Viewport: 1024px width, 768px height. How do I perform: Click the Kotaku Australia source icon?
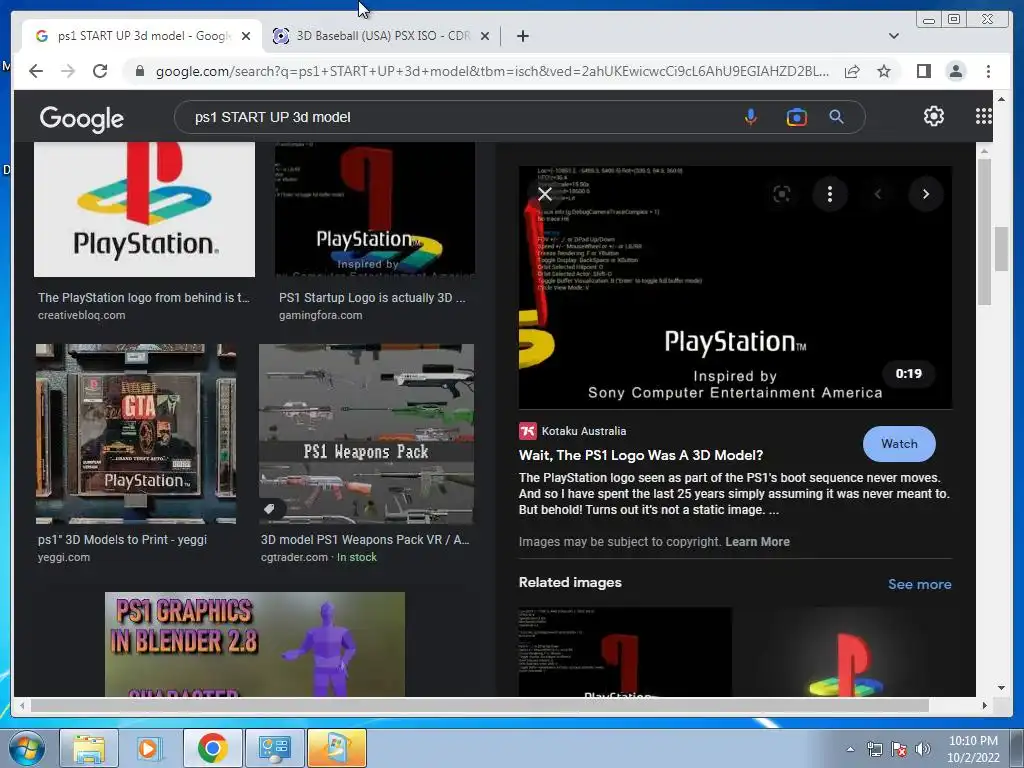[528, 431]
